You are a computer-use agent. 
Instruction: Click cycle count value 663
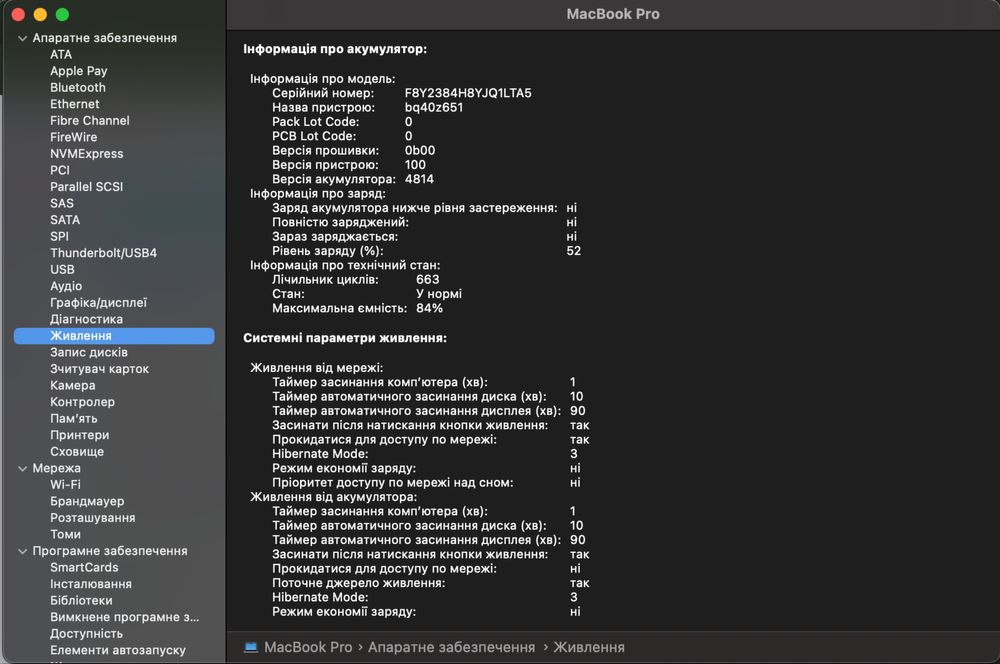tap(427, 281)
